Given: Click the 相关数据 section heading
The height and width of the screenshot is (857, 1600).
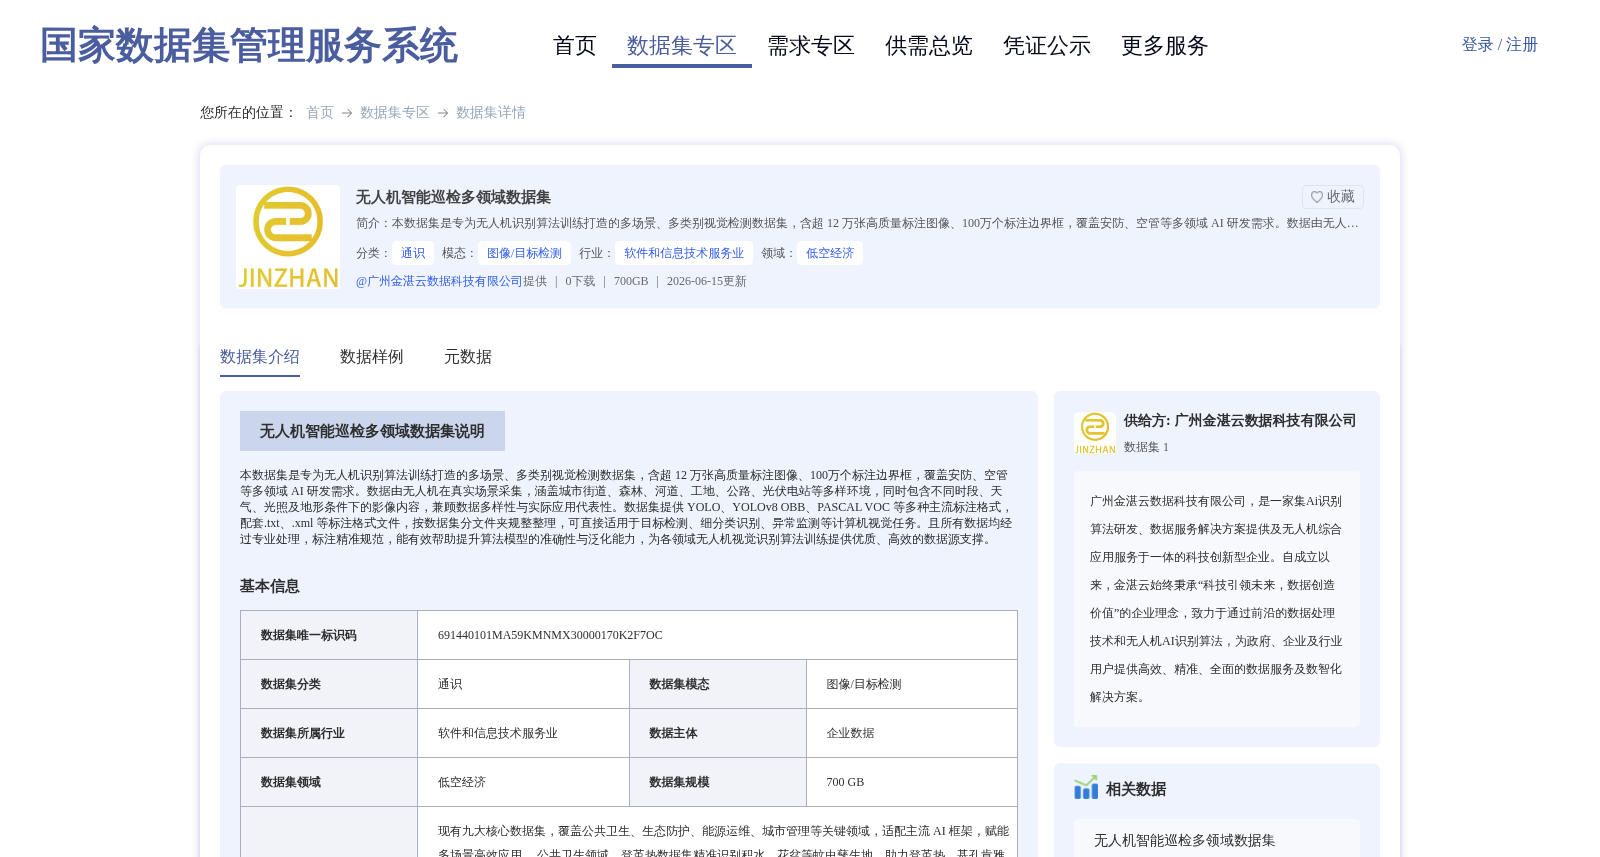Looking at the screenshot, I should click(x=1136, y=789).
